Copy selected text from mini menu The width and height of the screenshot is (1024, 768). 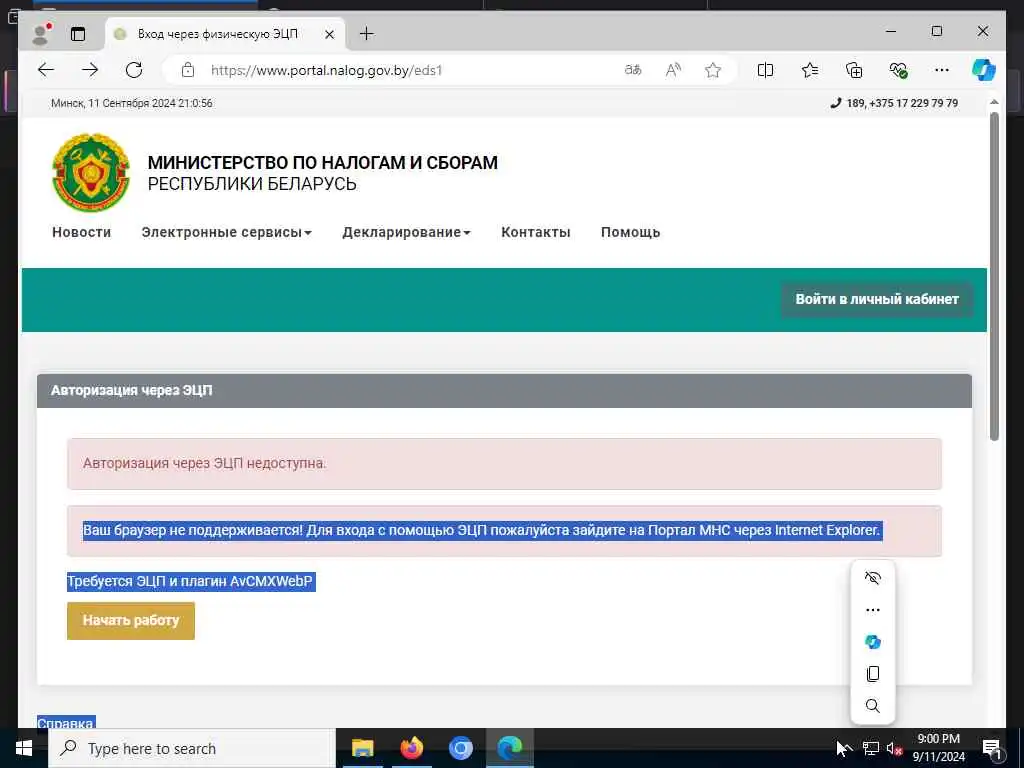pos(872,674)
